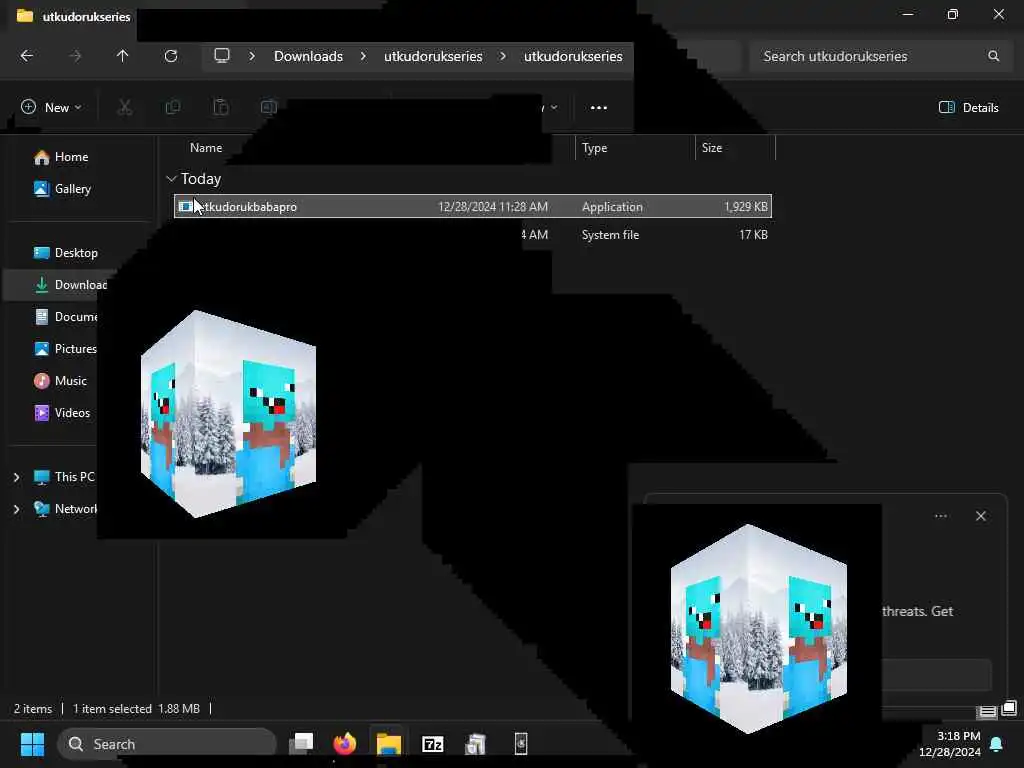Open notification popup options ellipsis

940,516
